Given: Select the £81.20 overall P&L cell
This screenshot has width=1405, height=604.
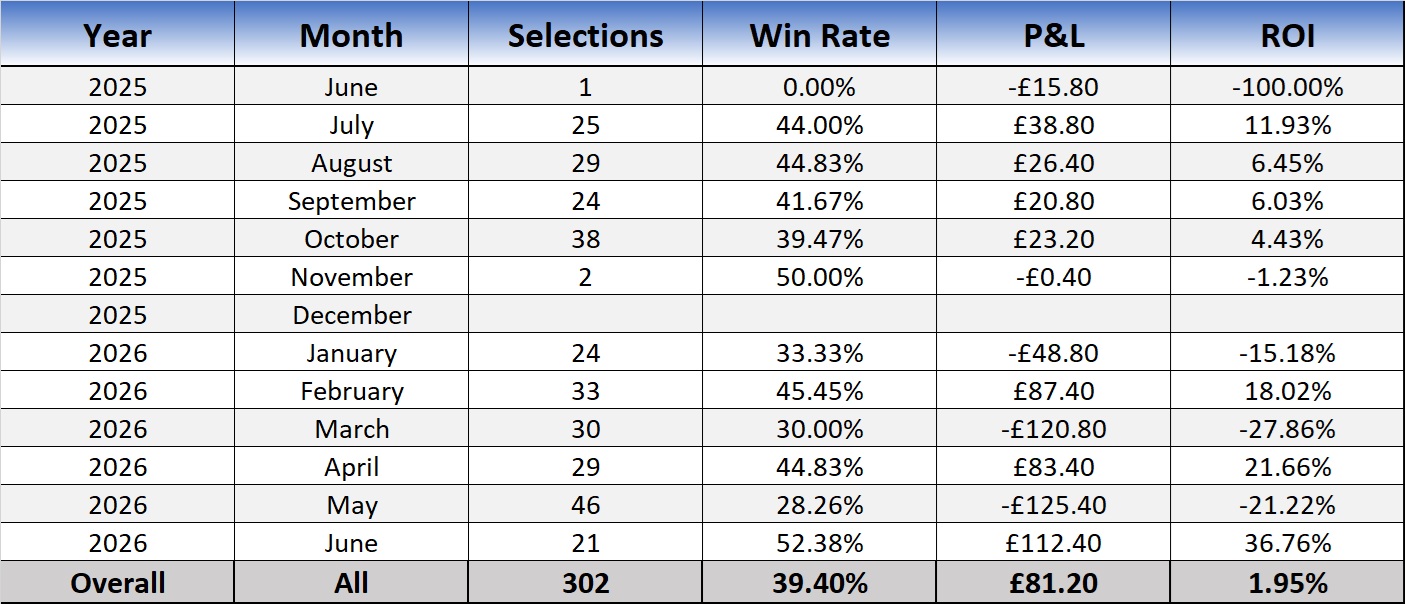Looking at the screenshot, I should (x=1053, y=583).
